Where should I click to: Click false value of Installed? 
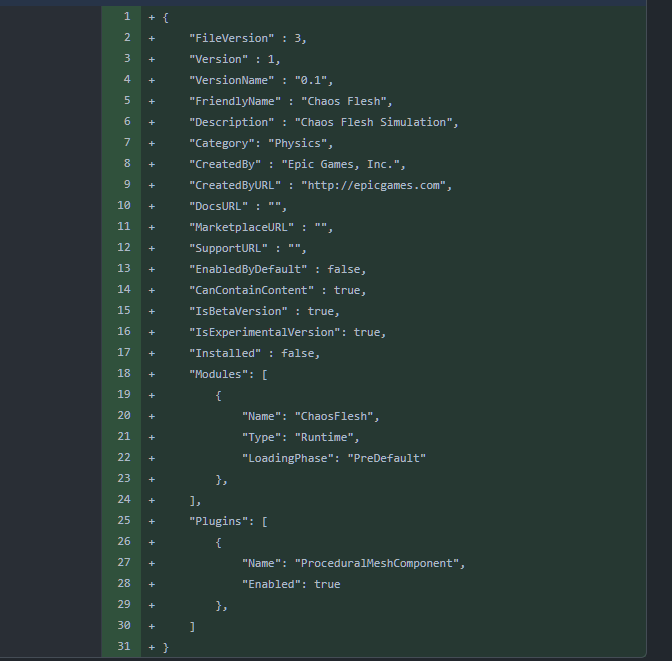pyautogui.click(x=297, y=353)
